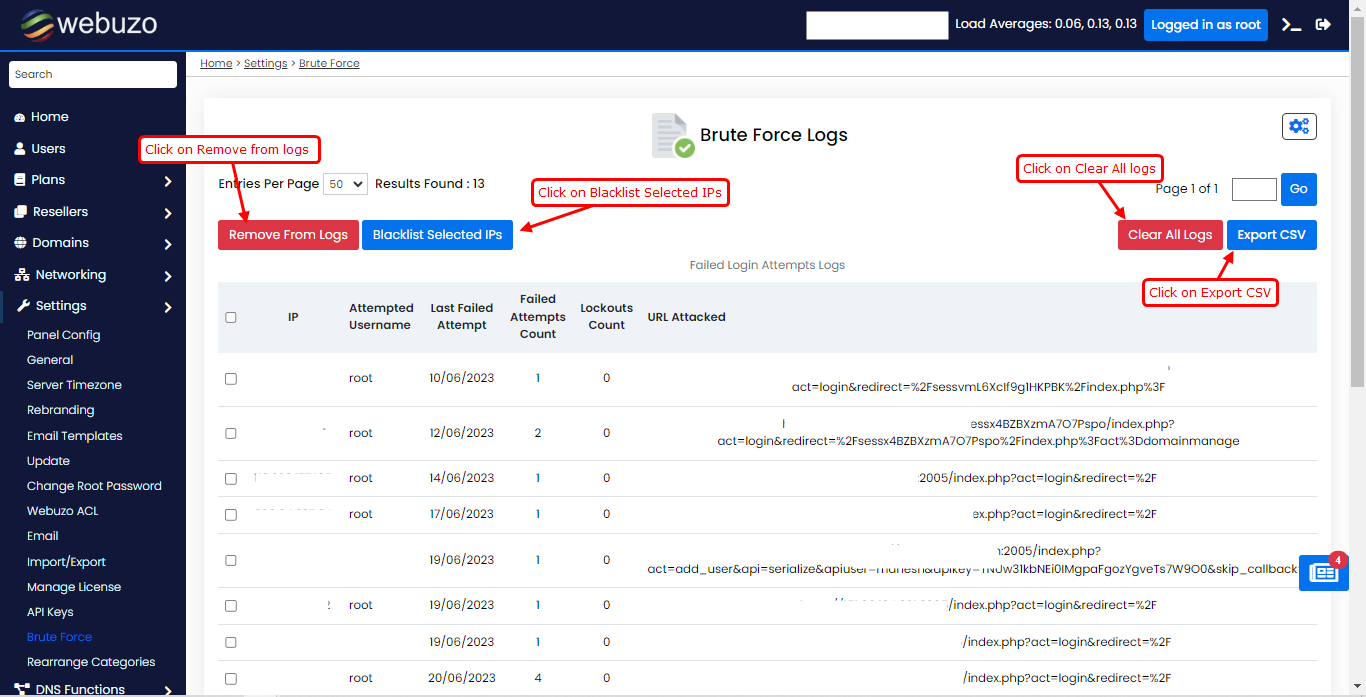Click the Home icon in sidebar
Screen dimensions: 1366x697
pos(19,117)
